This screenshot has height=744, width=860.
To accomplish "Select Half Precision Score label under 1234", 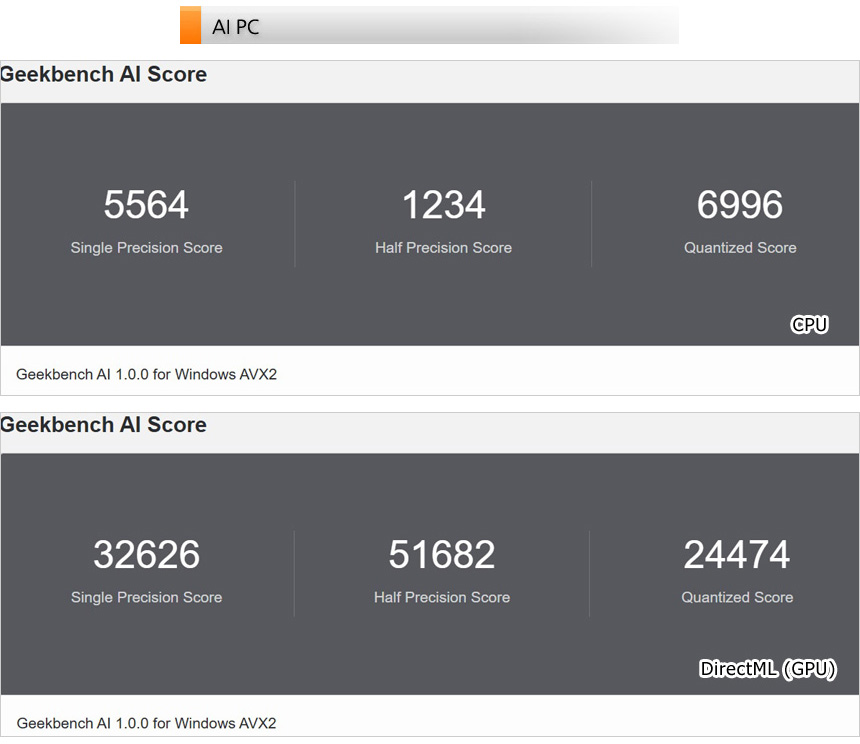I will coord(443,248).
